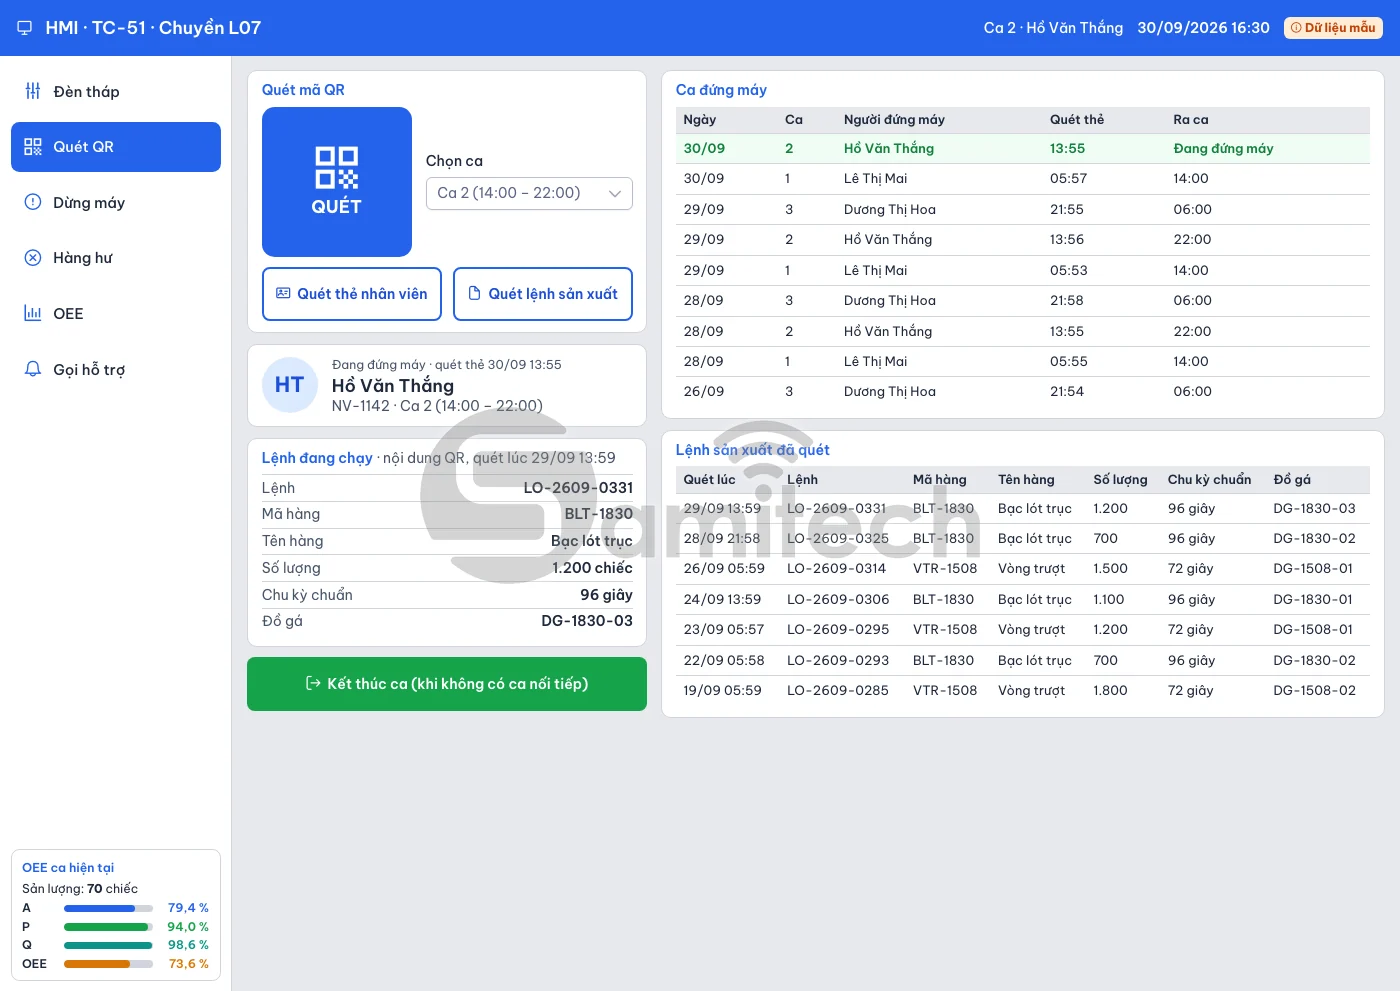Click the OEE bar chart icon
Image resolution: width=1400 pixels, height=991 pixels.
click(33, 313)
